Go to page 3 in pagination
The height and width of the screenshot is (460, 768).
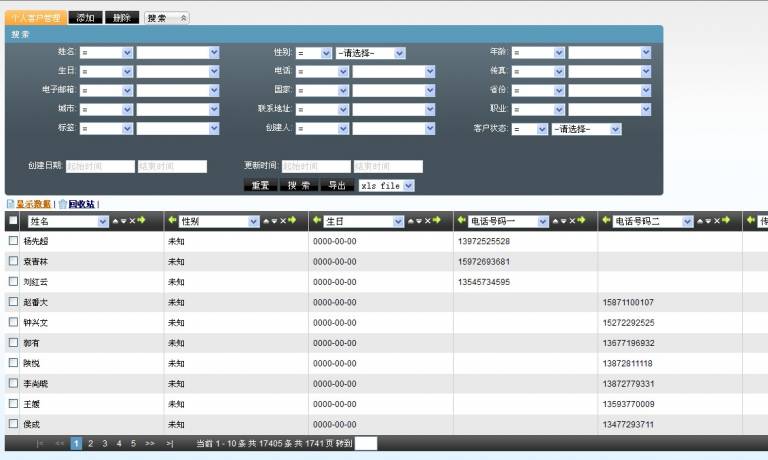coord(104,443)
